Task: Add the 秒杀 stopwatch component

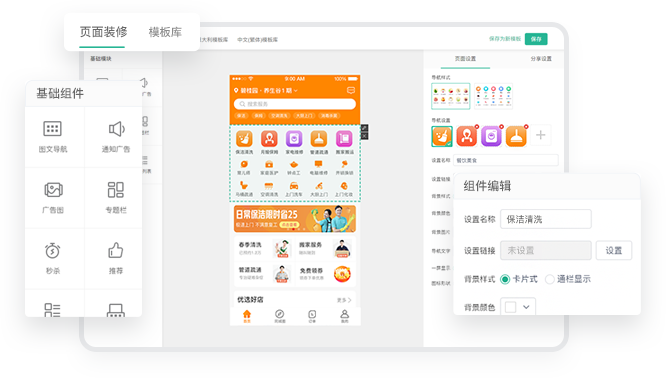Action: (53, 251)
